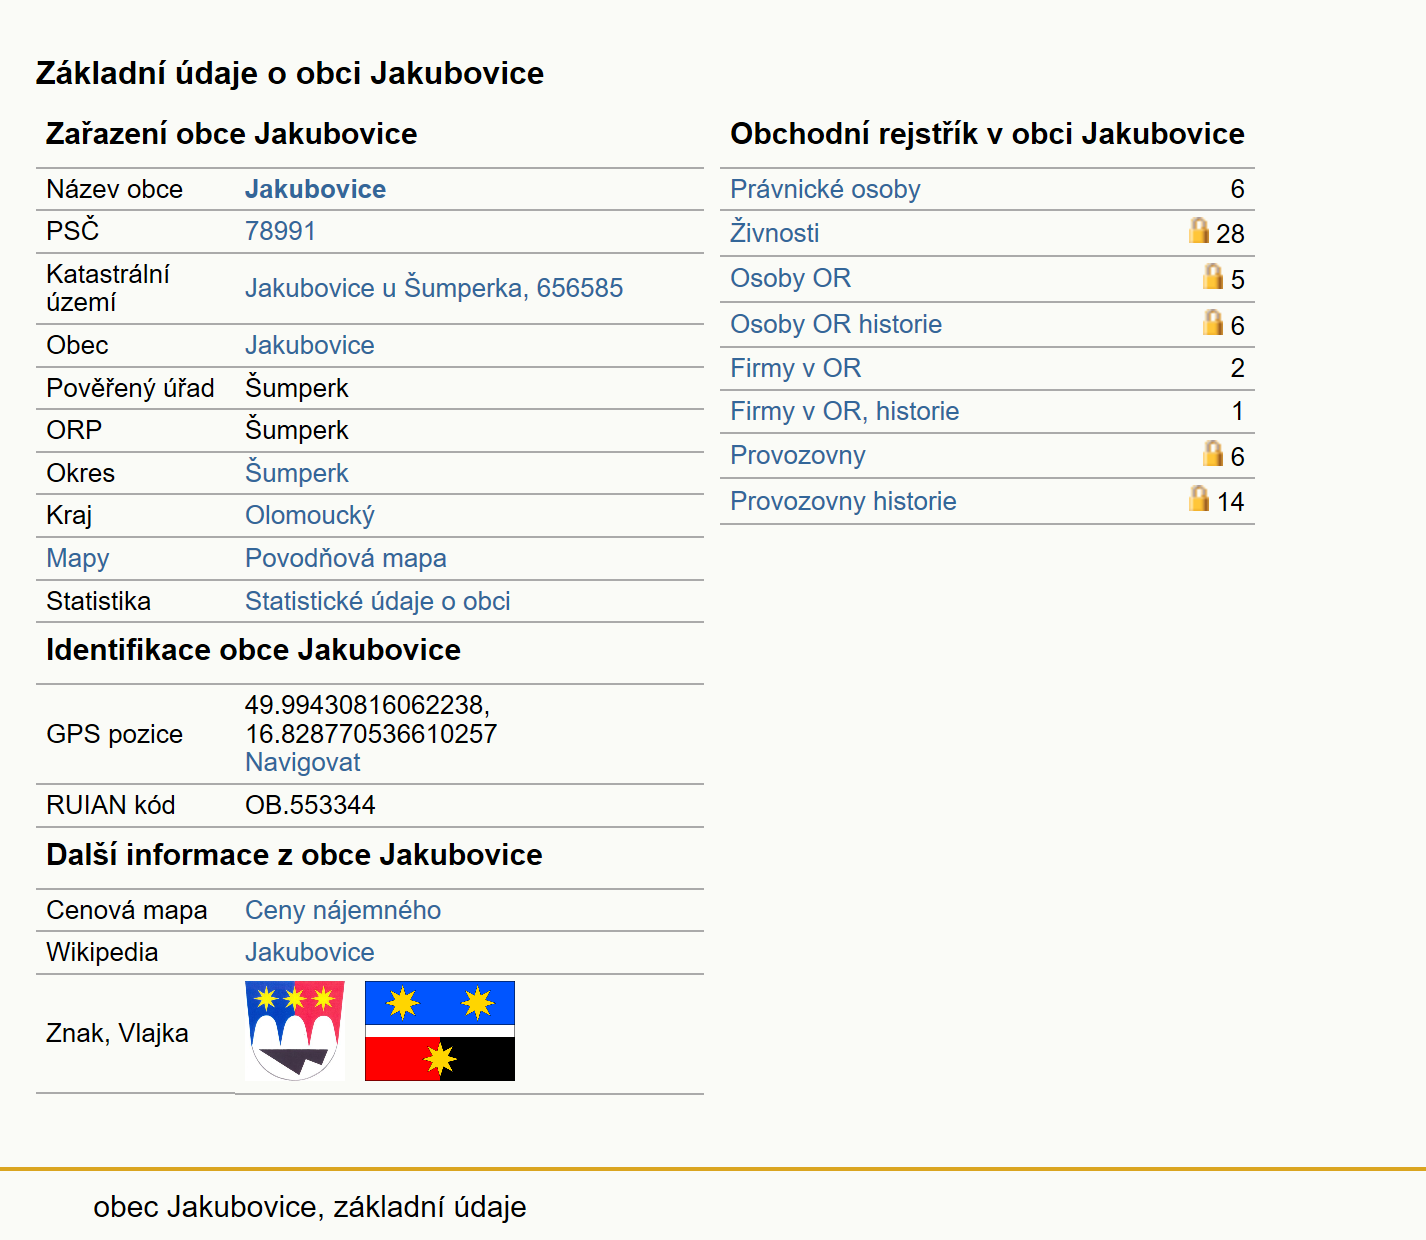Click the GPS pozice label
This screenshot has width=1426, height=1240.
point(114,734)
